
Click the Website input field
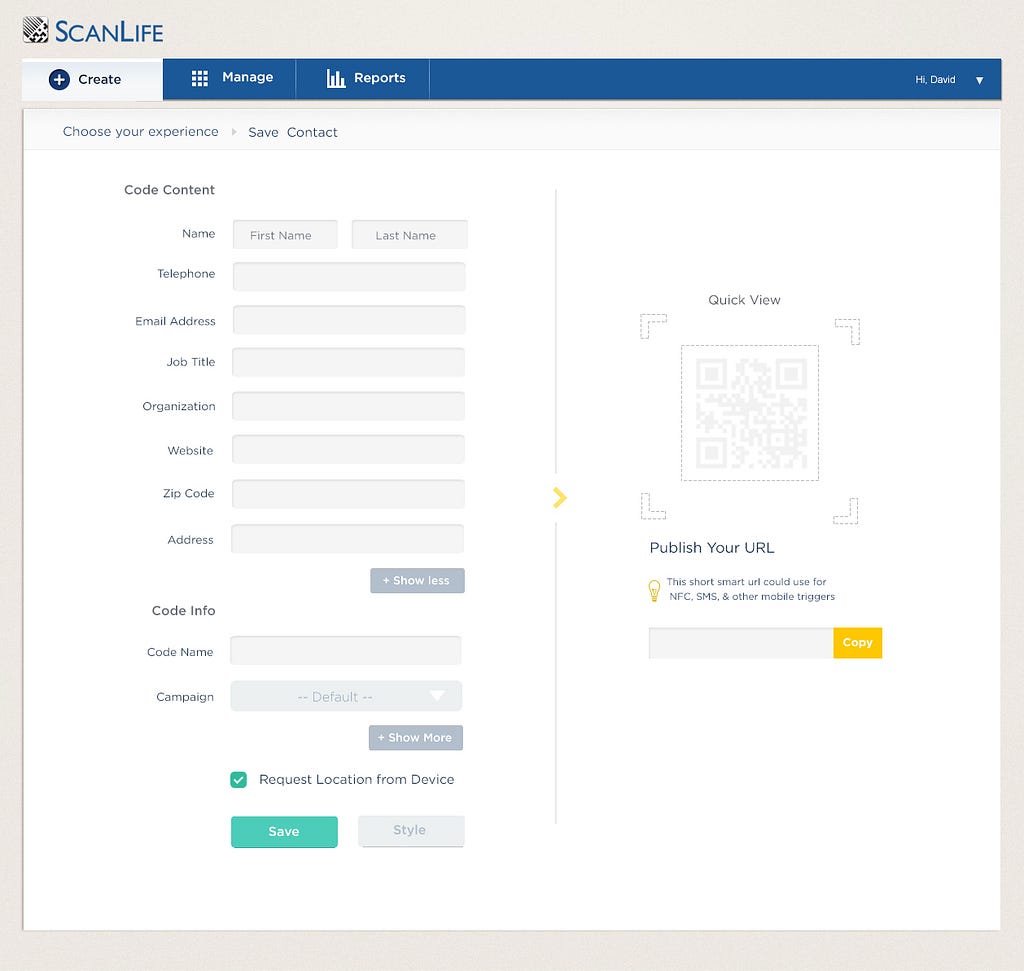(x=348, y=449)
